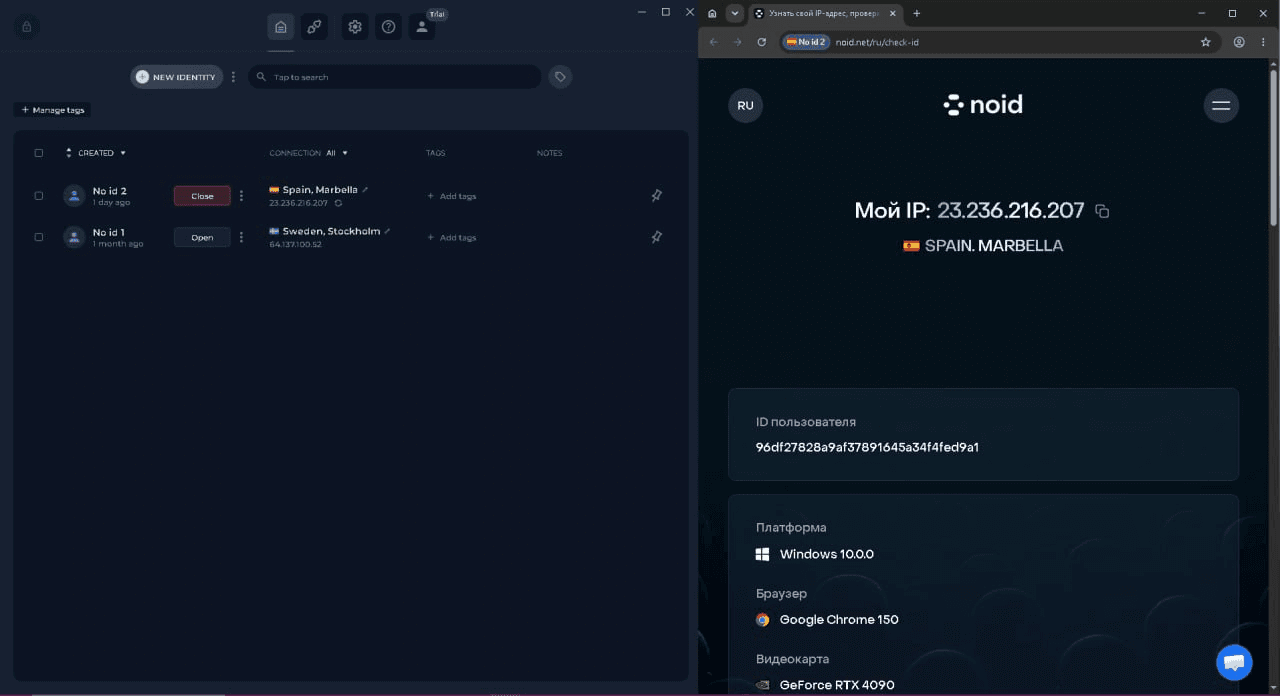The image size is (1280, 696).
Task: Expand browser tab search dropdown arrow
Action: pyautogui.click(x=735, y=13)
